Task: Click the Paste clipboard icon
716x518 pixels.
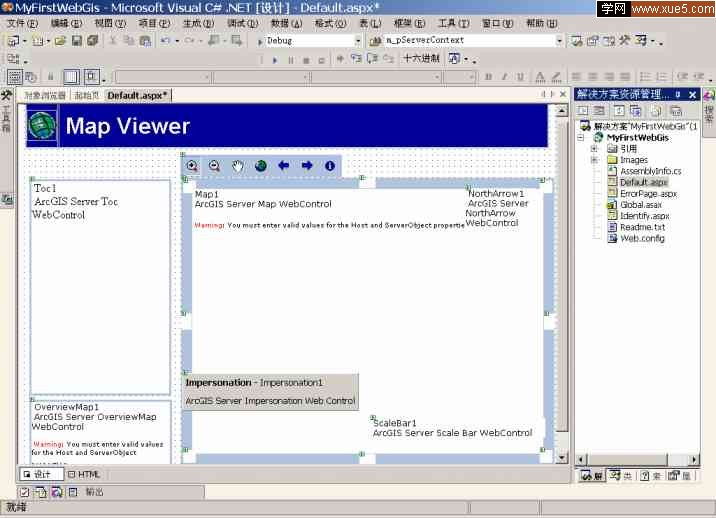Action: coord(145,41)
